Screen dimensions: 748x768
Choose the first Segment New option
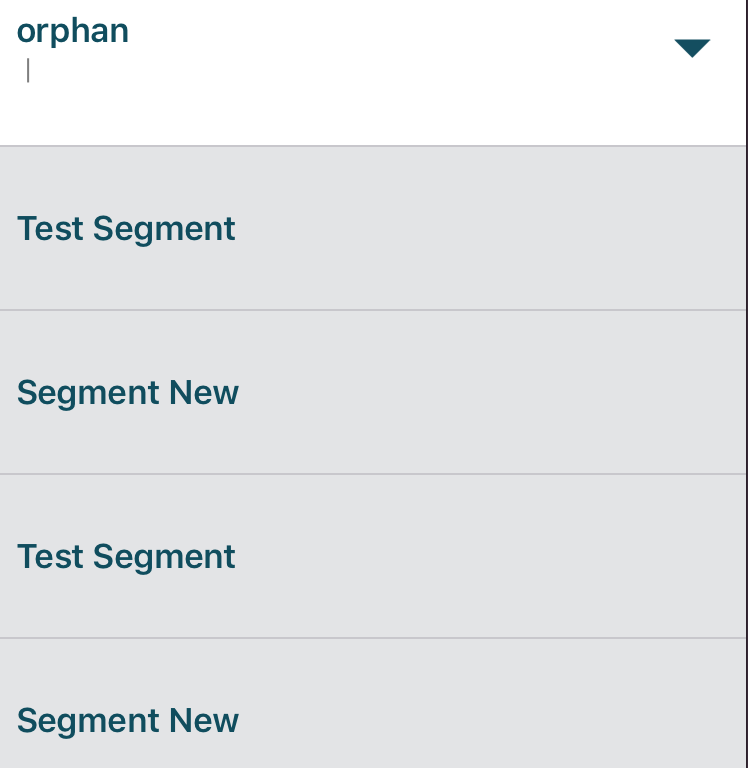[x=128, y=393]
